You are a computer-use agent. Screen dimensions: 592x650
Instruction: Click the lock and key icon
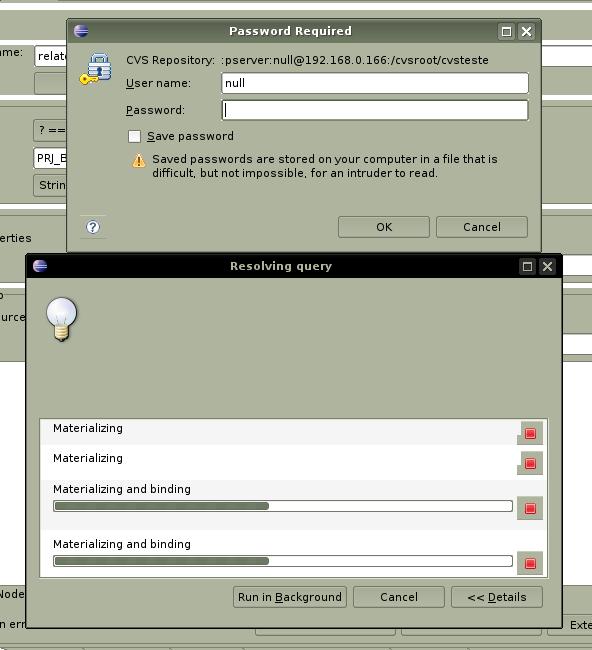[95, 69]
